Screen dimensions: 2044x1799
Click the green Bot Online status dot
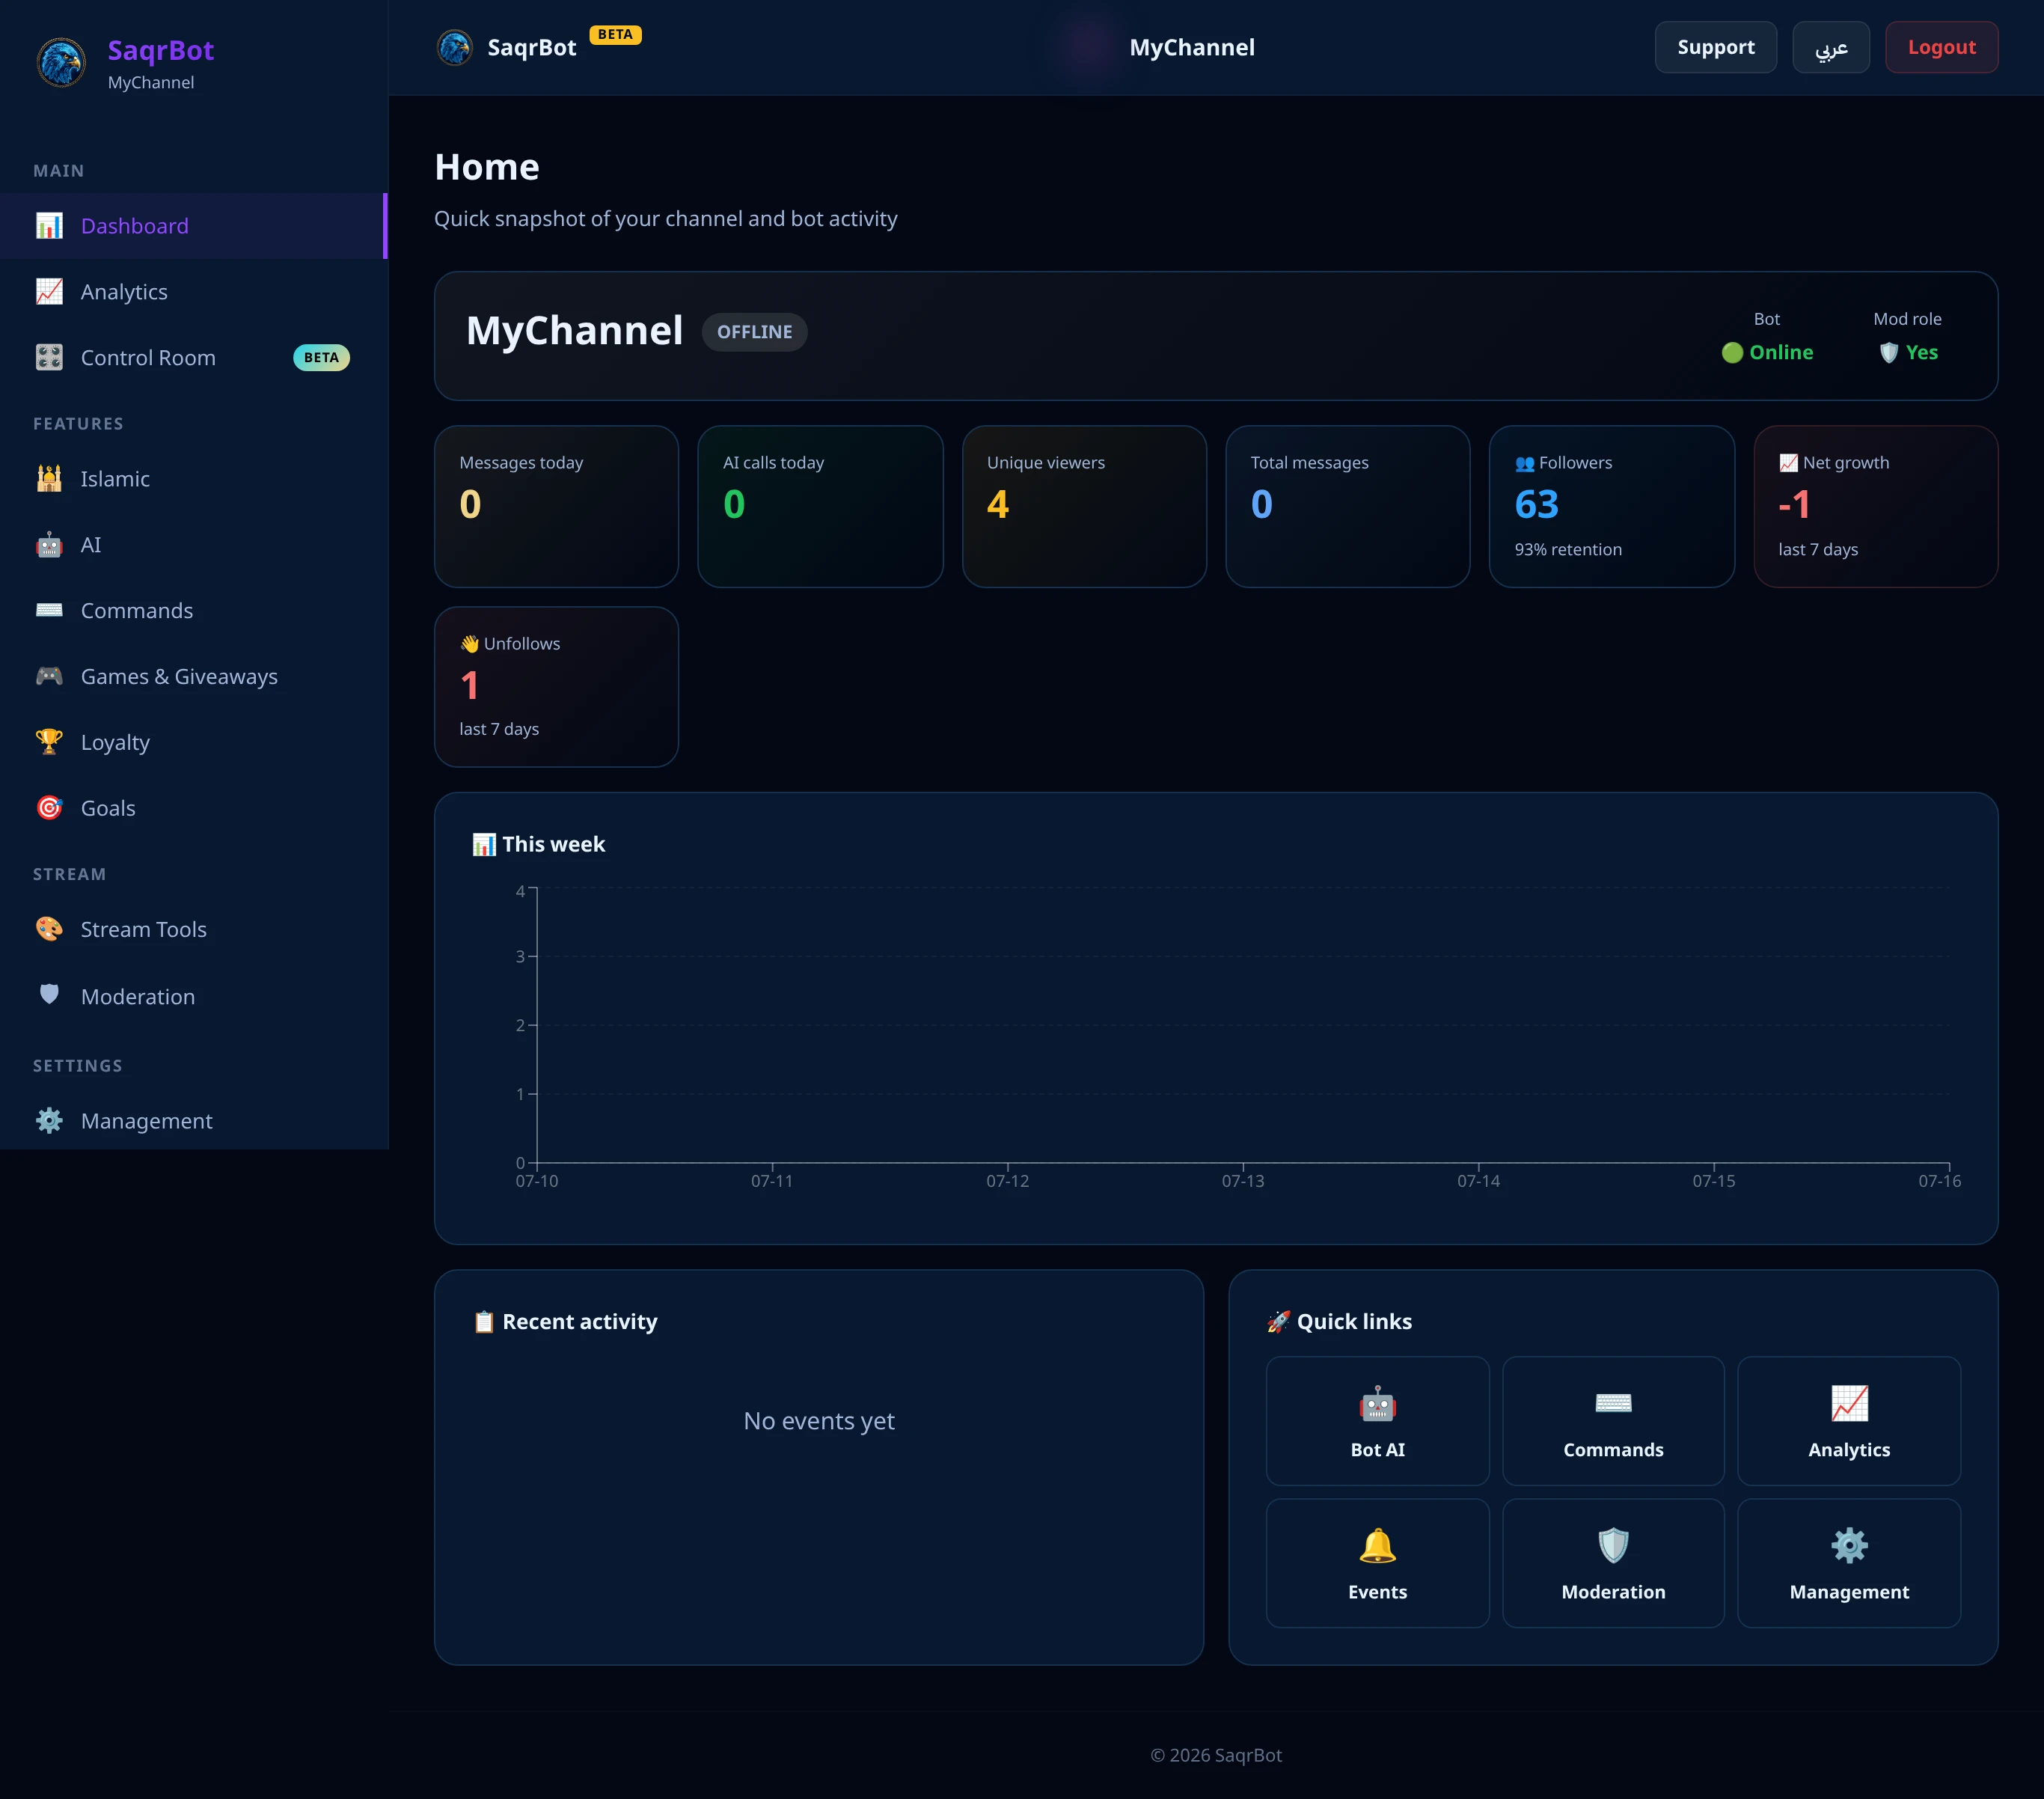(x=1732, y=353)
